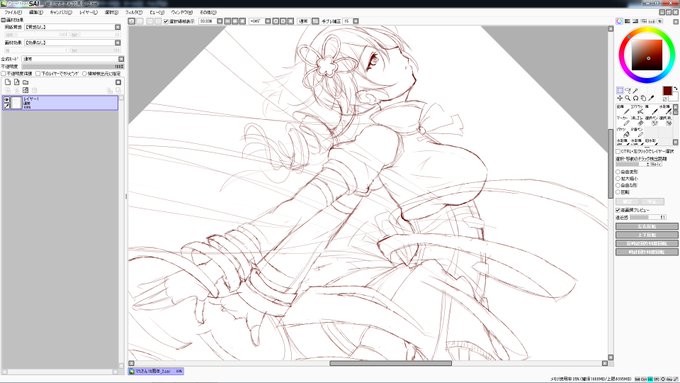The height and width of the screenshot is (383, 680).
Task: Open the ファイル (File) menu
Action: point(13,13)
